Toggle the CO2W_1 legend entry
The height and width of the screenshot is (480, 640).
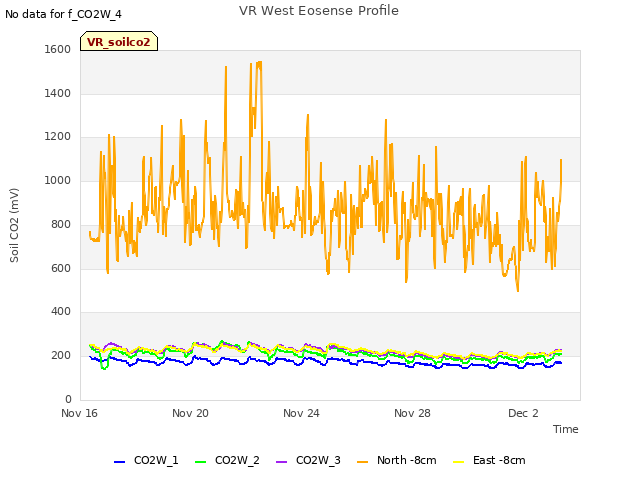tap(146, 460)
